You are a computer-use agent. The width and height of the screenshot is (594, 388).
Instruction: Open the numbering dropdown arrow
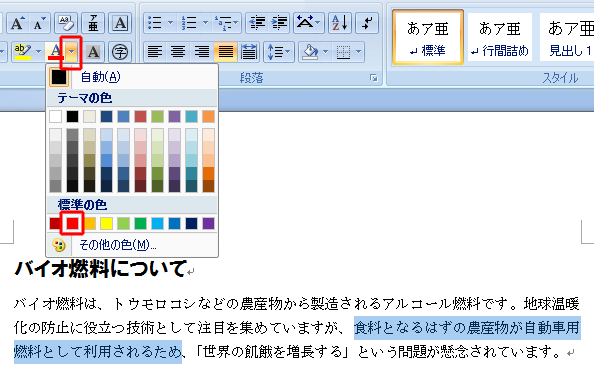(x=205, y=23)
